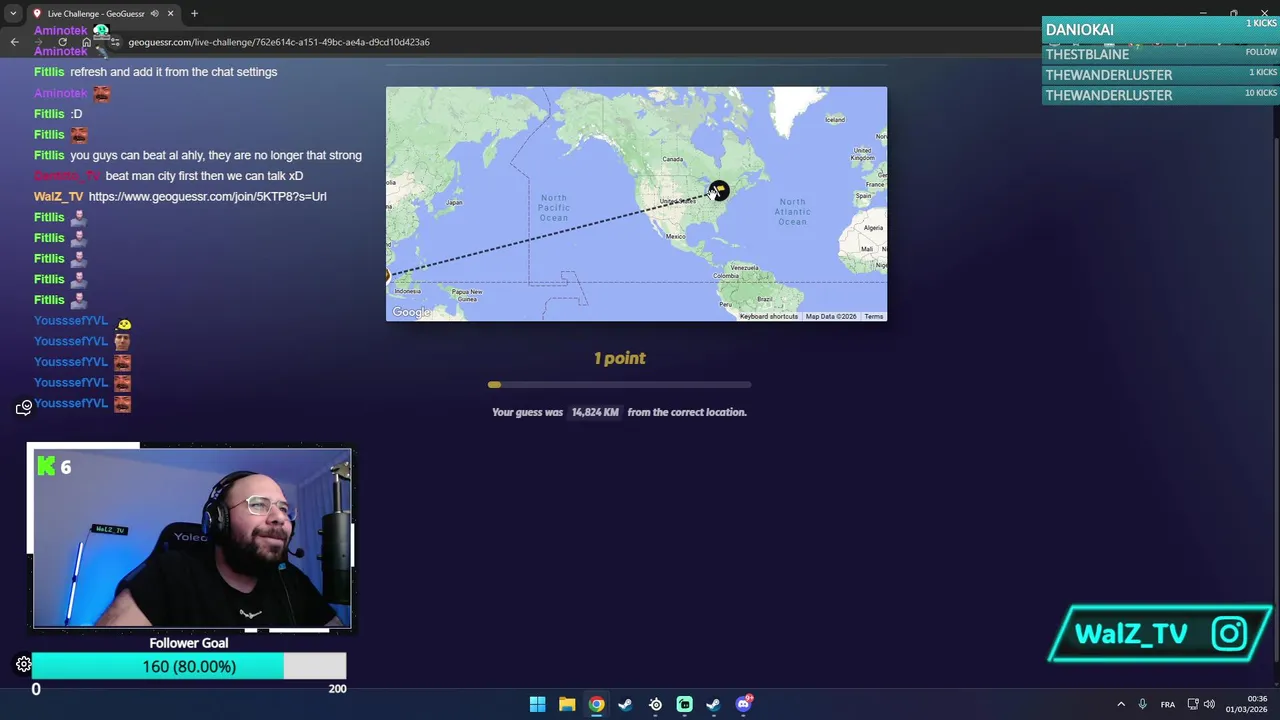The height and width of the screenshot is (720, 1280).
Task: Mute the GeoGuessr tab via speaker icon
Action: [154, 14]
